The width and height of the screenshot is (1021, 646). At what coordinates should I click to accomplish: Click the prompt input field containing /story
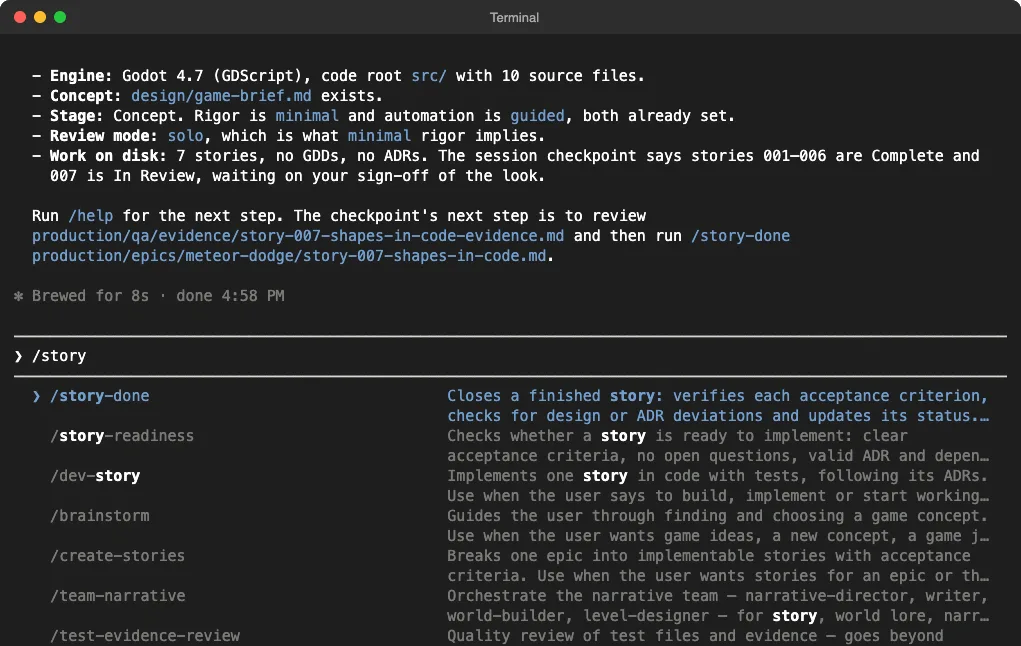coord(510,356)
